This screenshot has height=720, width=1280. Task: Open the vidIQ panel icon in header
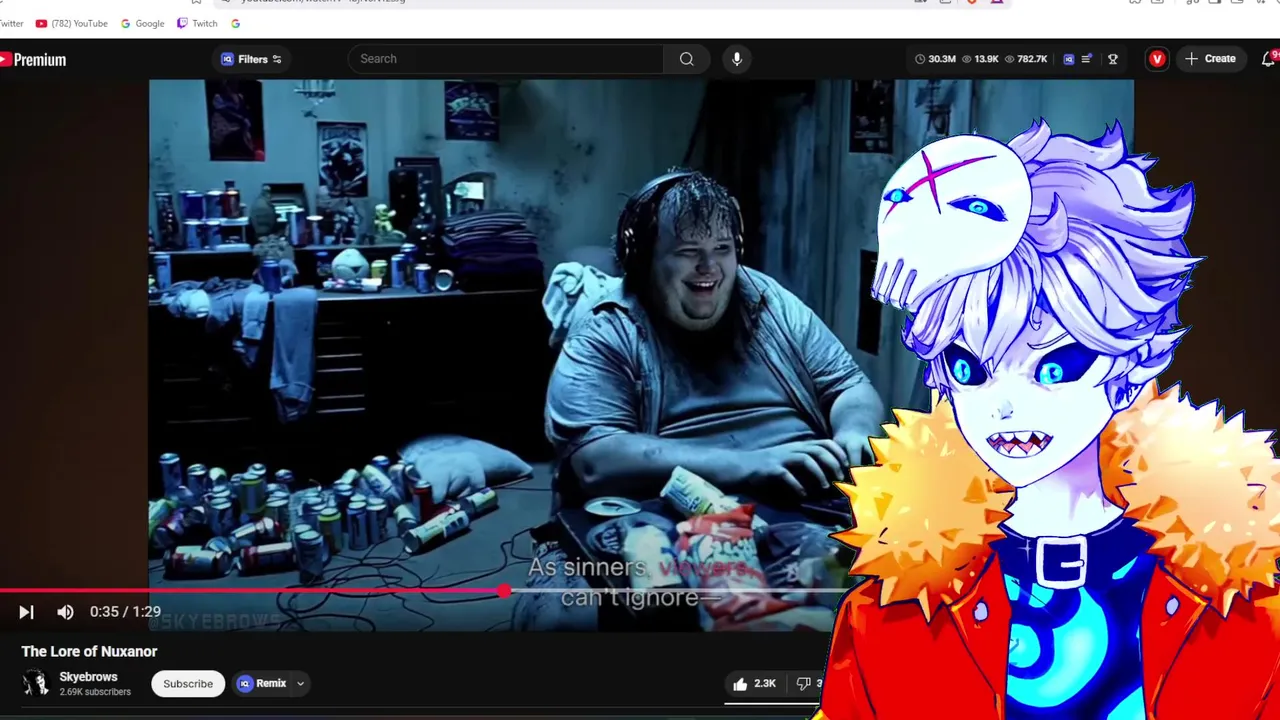(x=1068, y=59)
